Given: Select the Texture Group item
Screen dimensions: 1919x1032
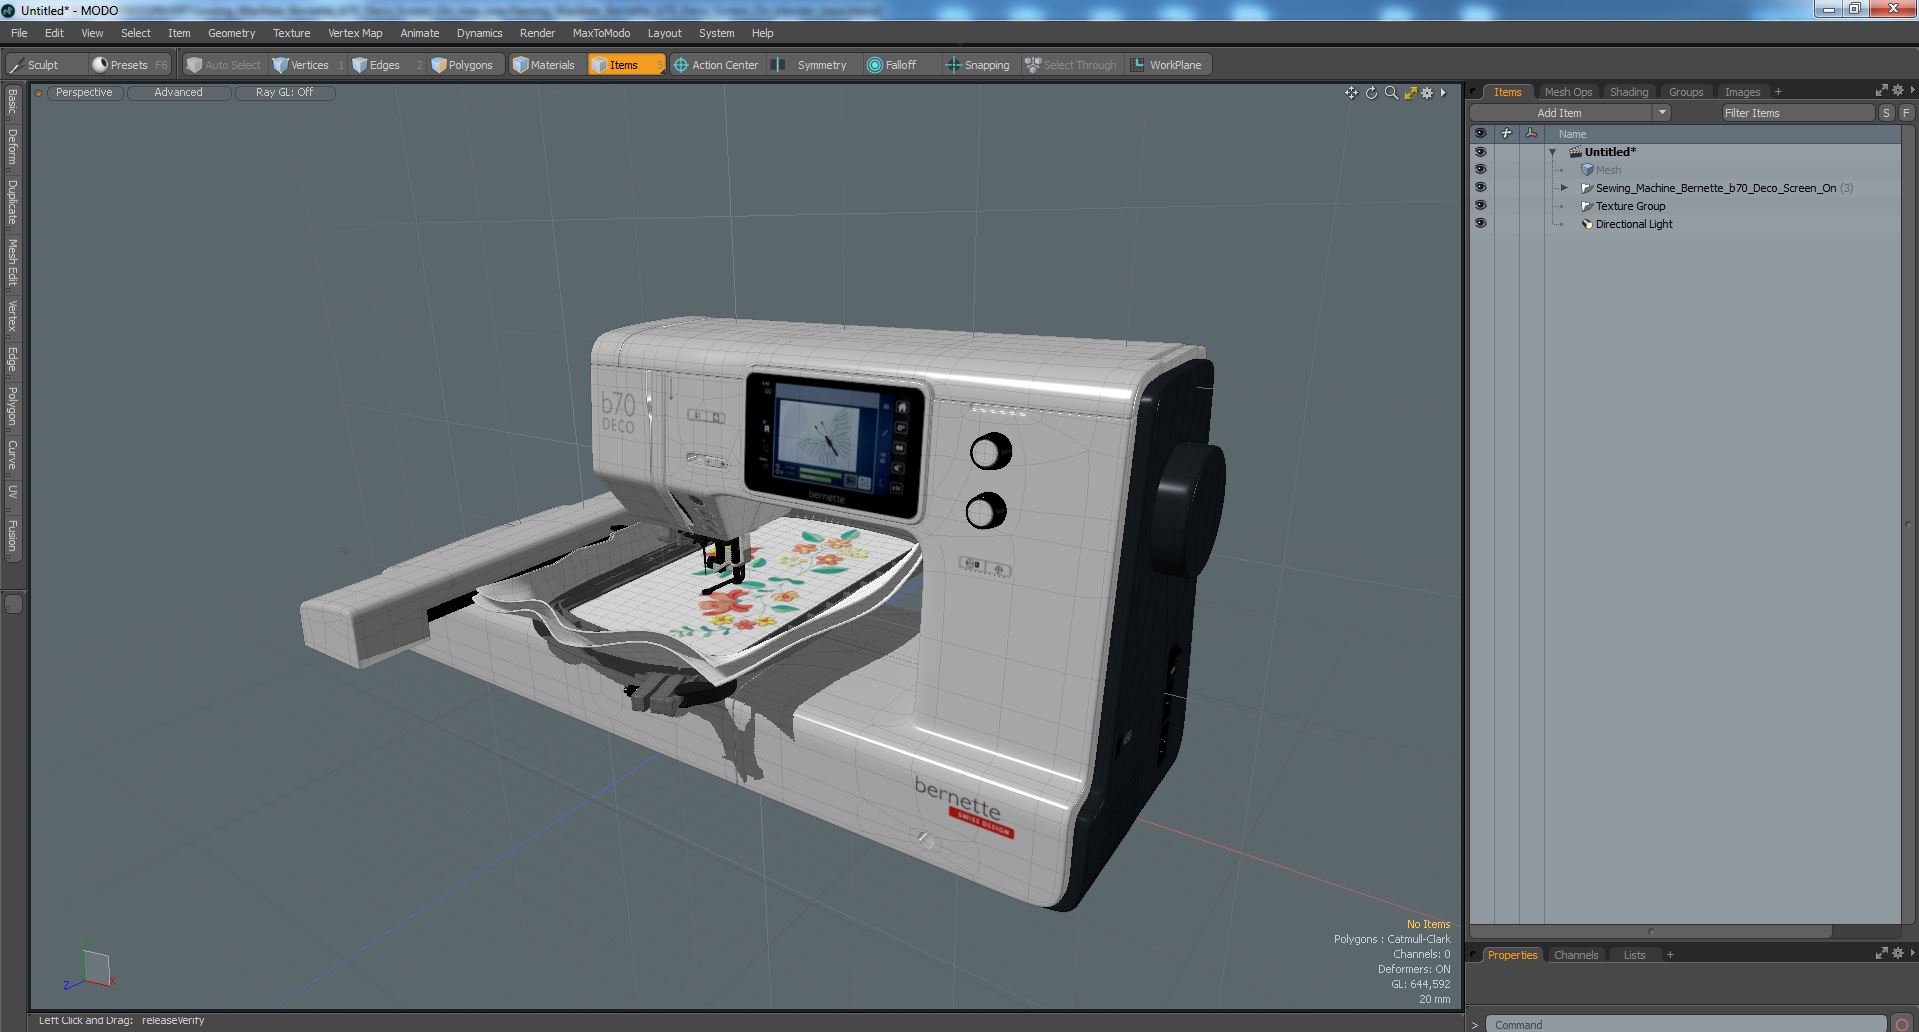Looking at the screenshot, I should (1630, 206).
